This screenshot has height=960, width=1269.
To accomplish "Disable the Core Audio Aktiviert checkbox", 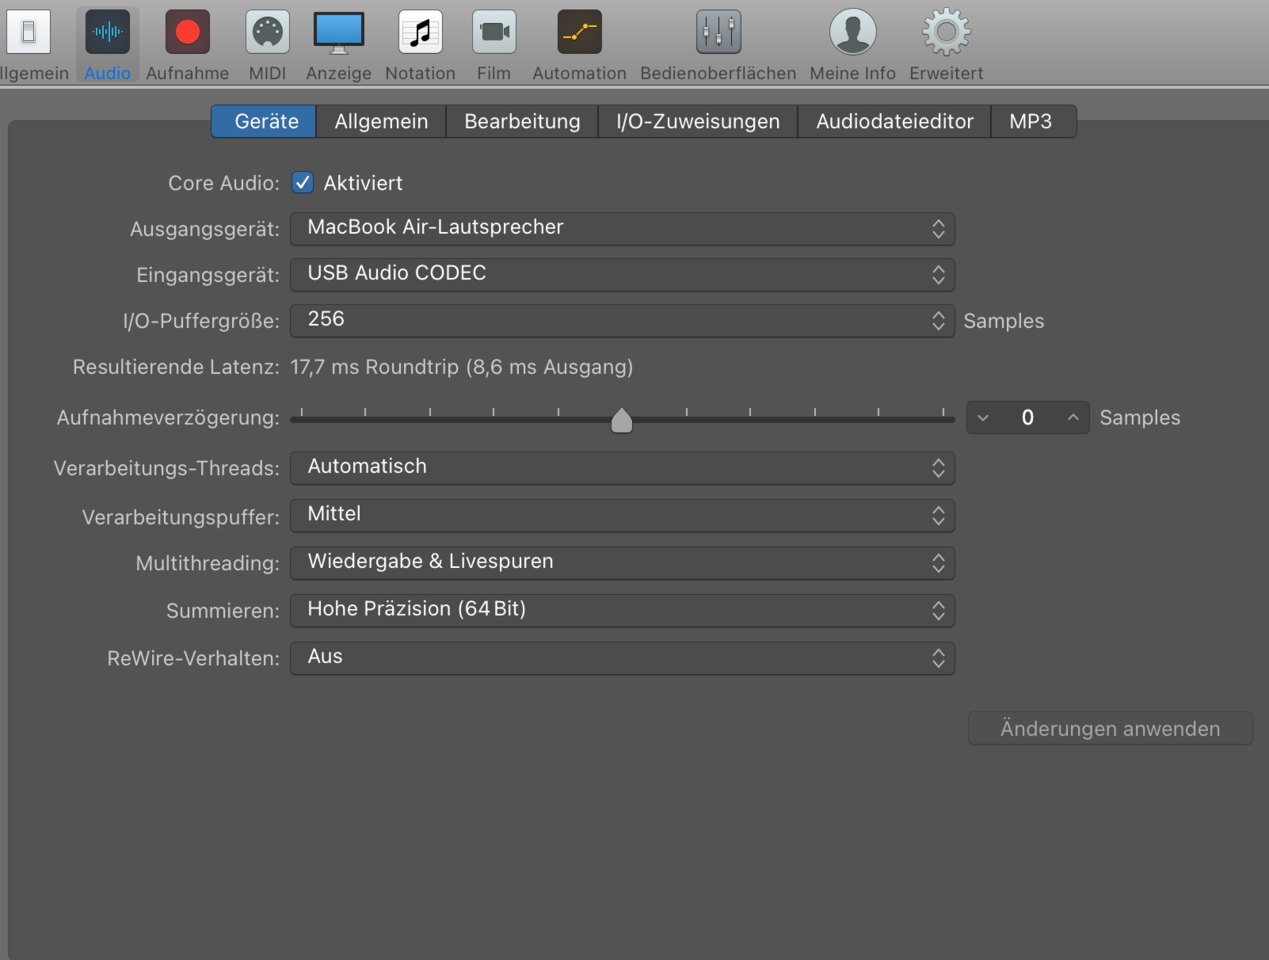I will (302, 183).
